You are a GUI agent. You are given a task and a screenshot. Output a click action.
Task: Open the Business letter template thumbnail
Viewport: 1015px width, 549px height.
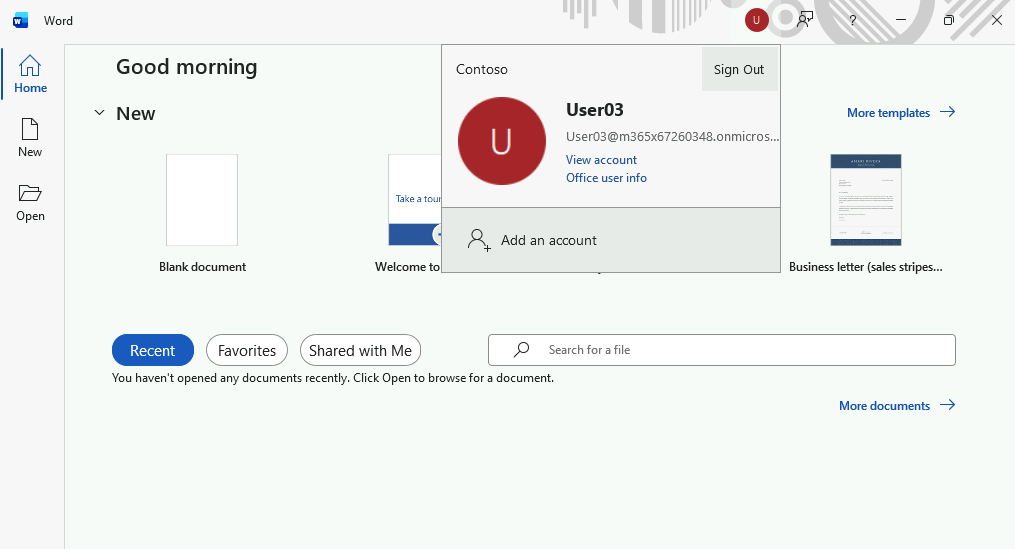[866, 200]
